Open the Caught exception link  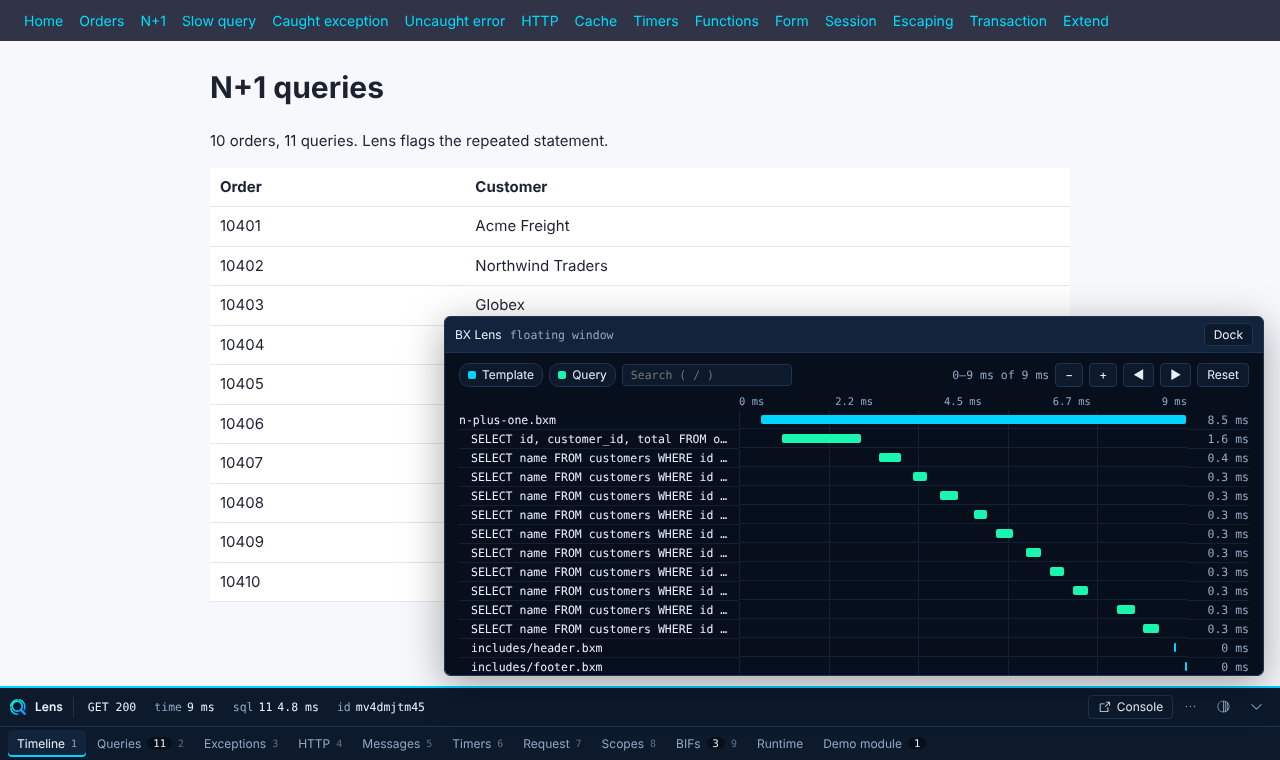tap(330, 21)
